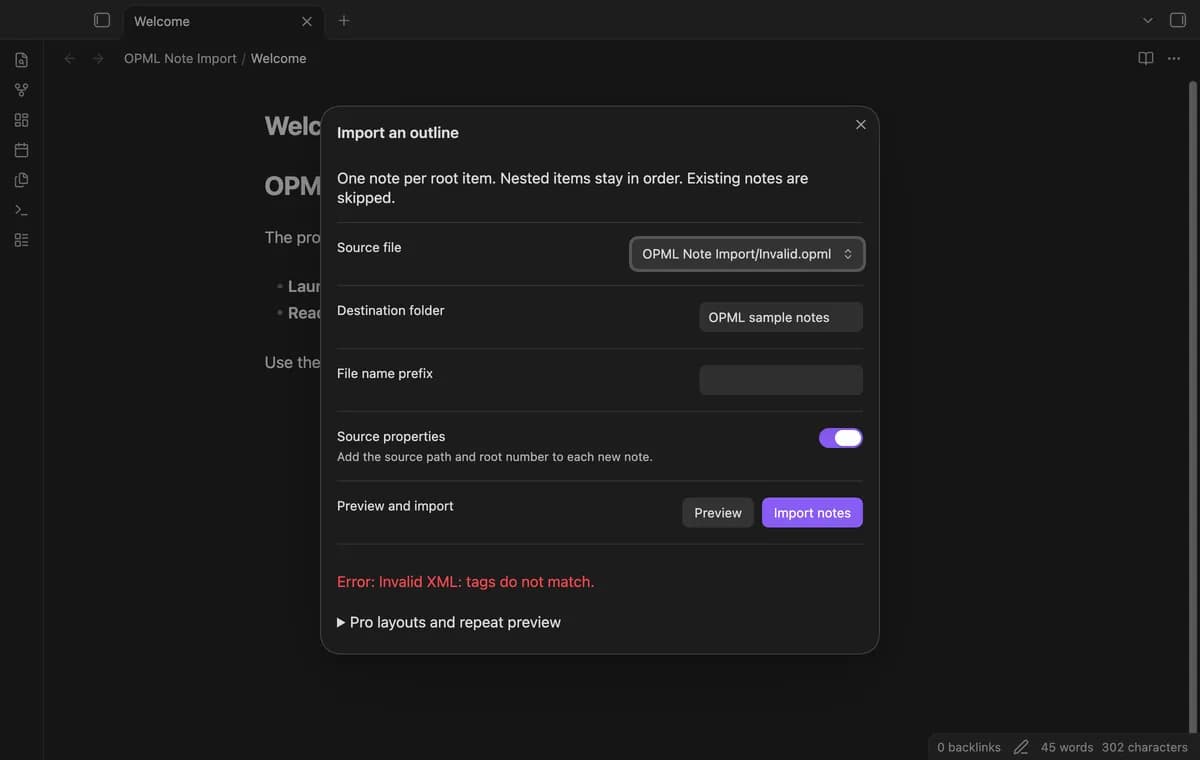Image resolution: width=1200 pixels, height=760 pixels.
Task: Open the tab list dropdown arrow
Action: tap(1148, 20)
